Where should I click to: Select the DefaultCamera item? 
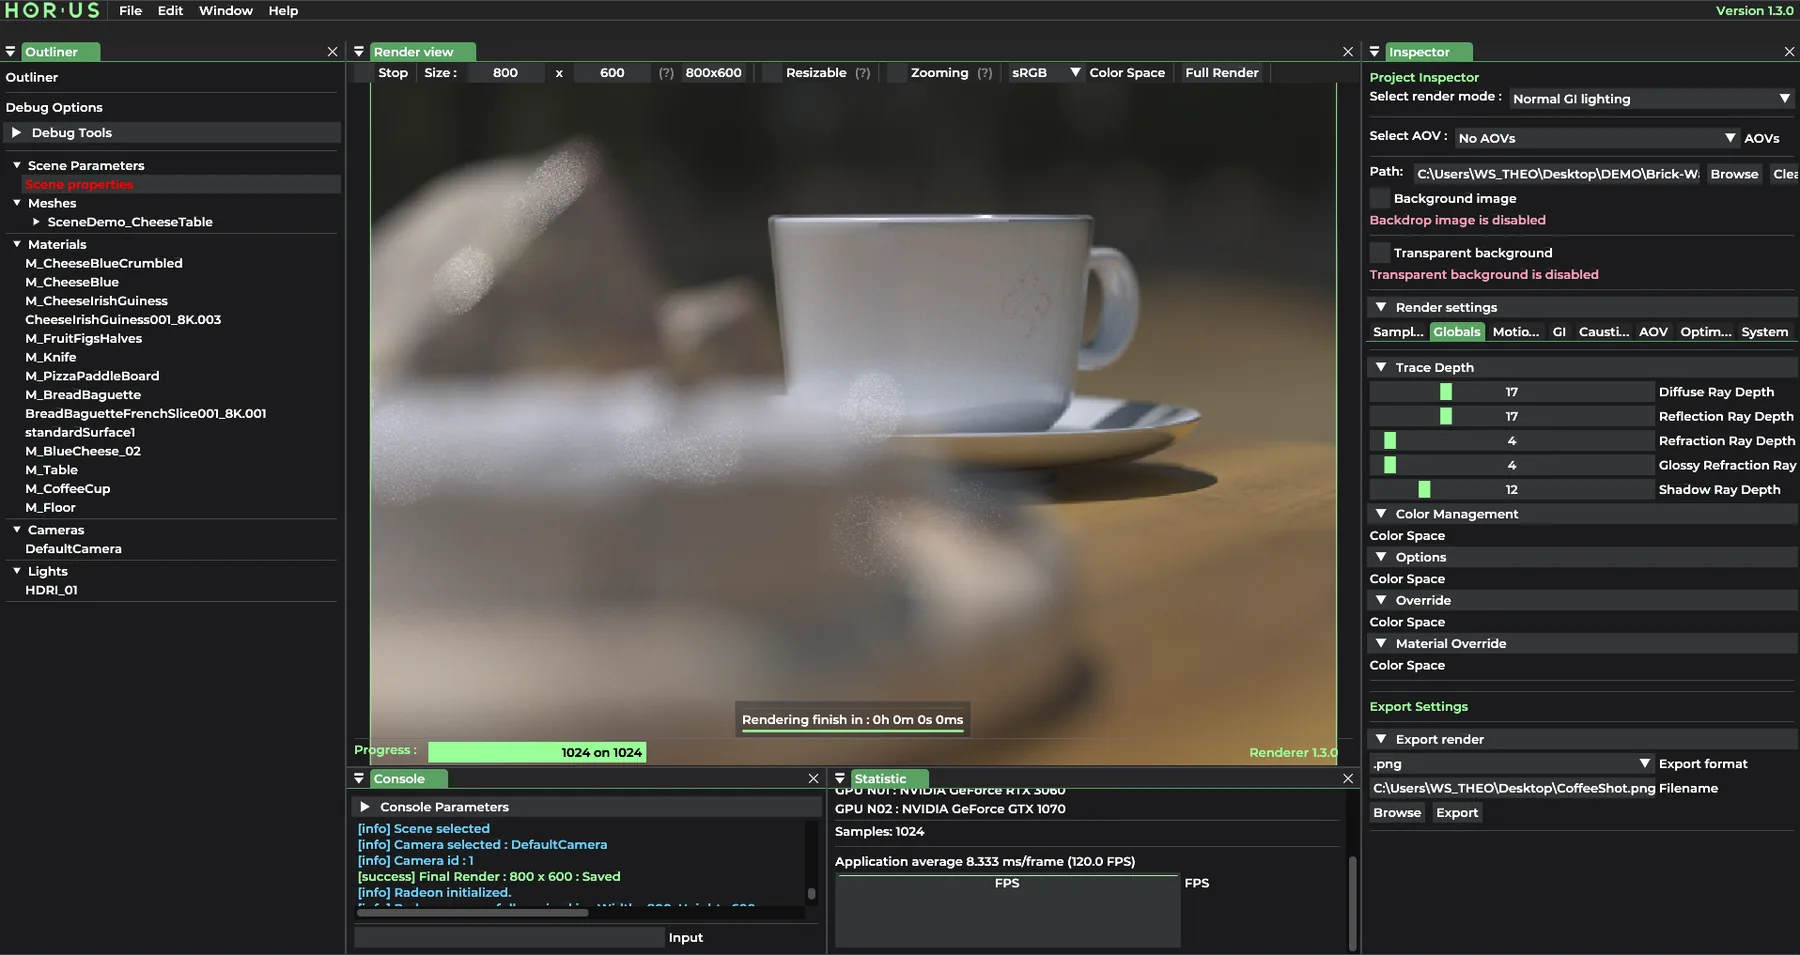coord(73,549)
